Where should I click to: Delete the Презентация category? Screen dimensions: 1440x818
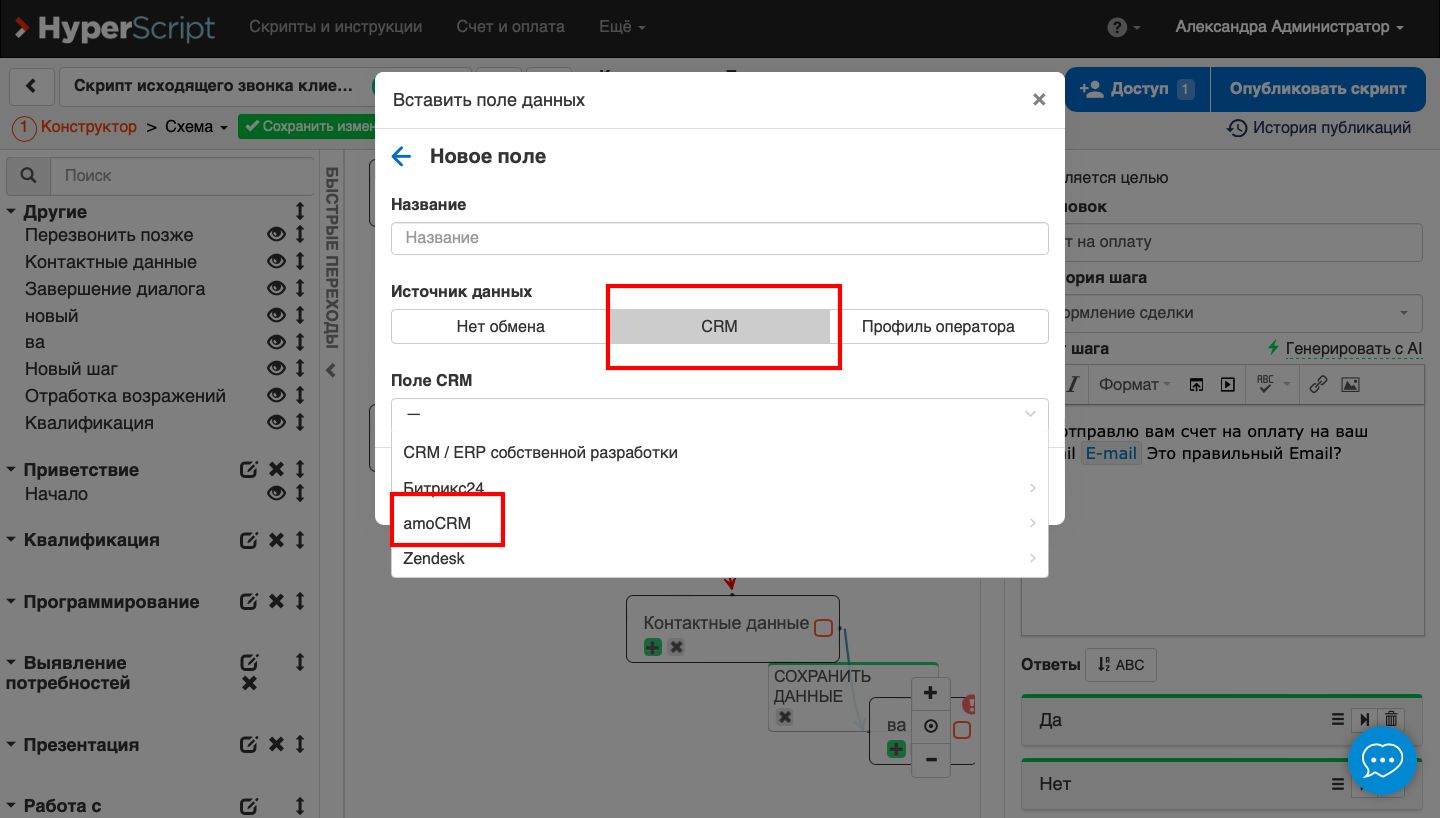click(x=277, y=745)
